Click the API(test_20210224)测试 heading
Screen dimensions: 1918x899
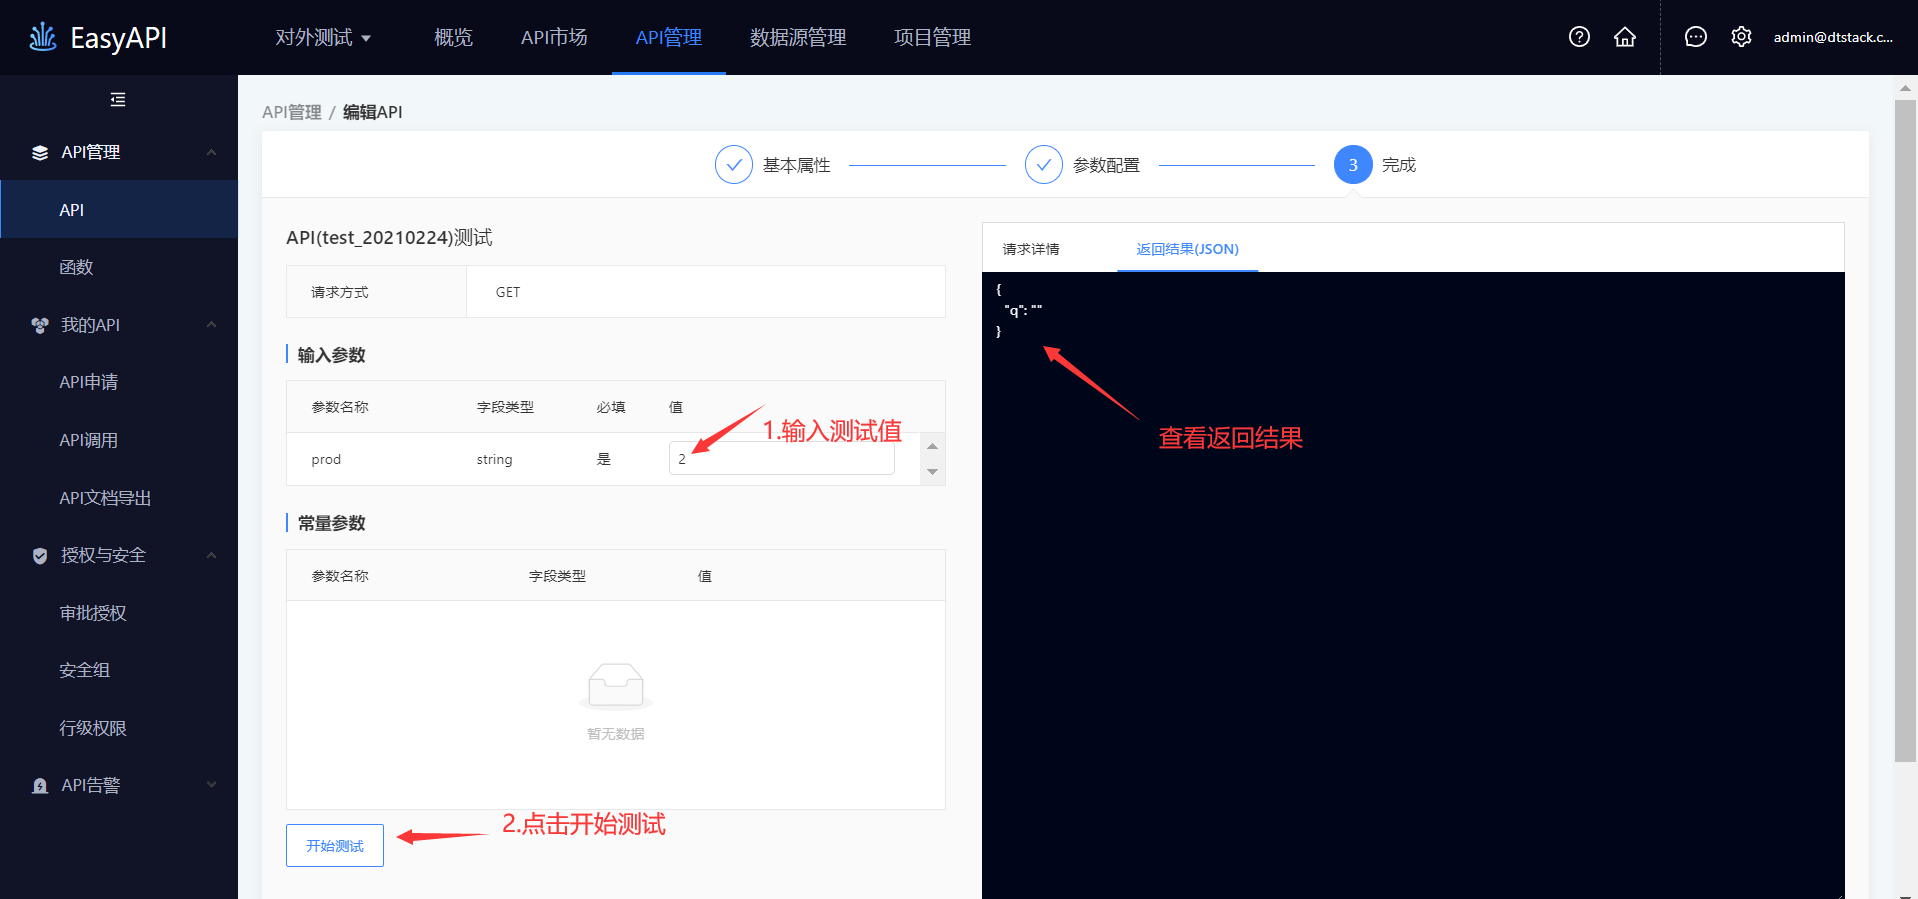tap(389, 237)
